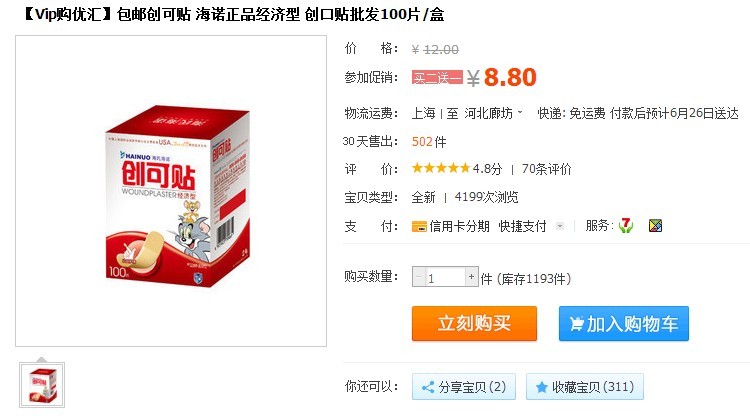Viewport: 750px width, 418px height.
Task: Click the purchase quantity input field
Action: point(445,277)
